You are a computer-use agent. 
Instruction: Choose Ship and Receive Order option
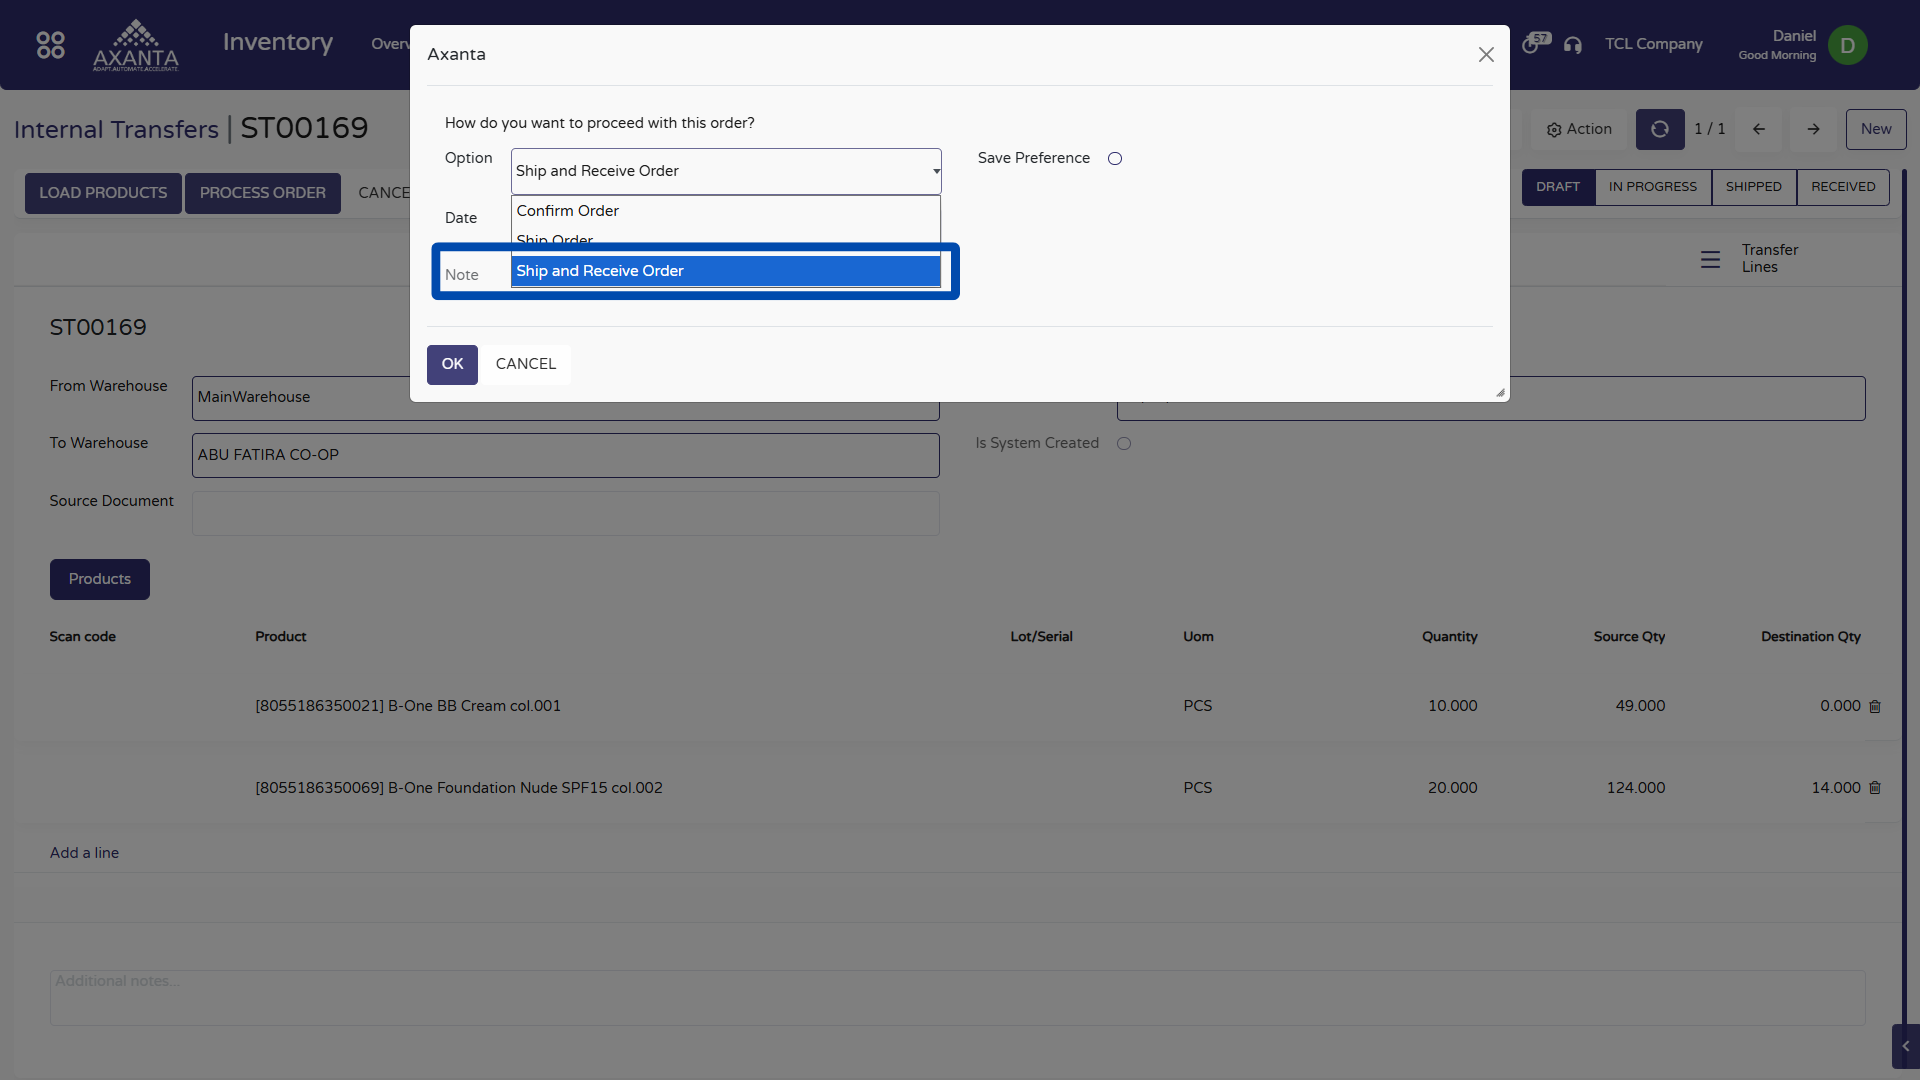pos(600,271)
